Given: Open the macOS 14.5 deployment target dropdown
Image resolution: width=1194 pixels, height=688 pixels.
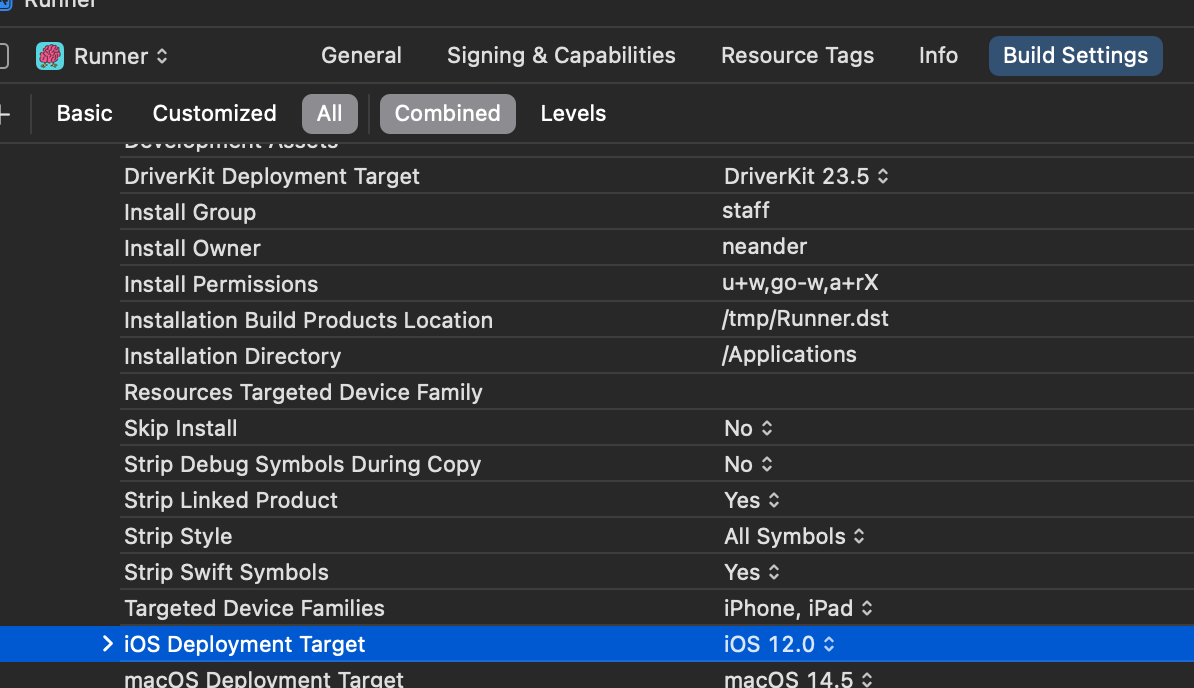Looking at the screenshot, I should pos(798,679).
